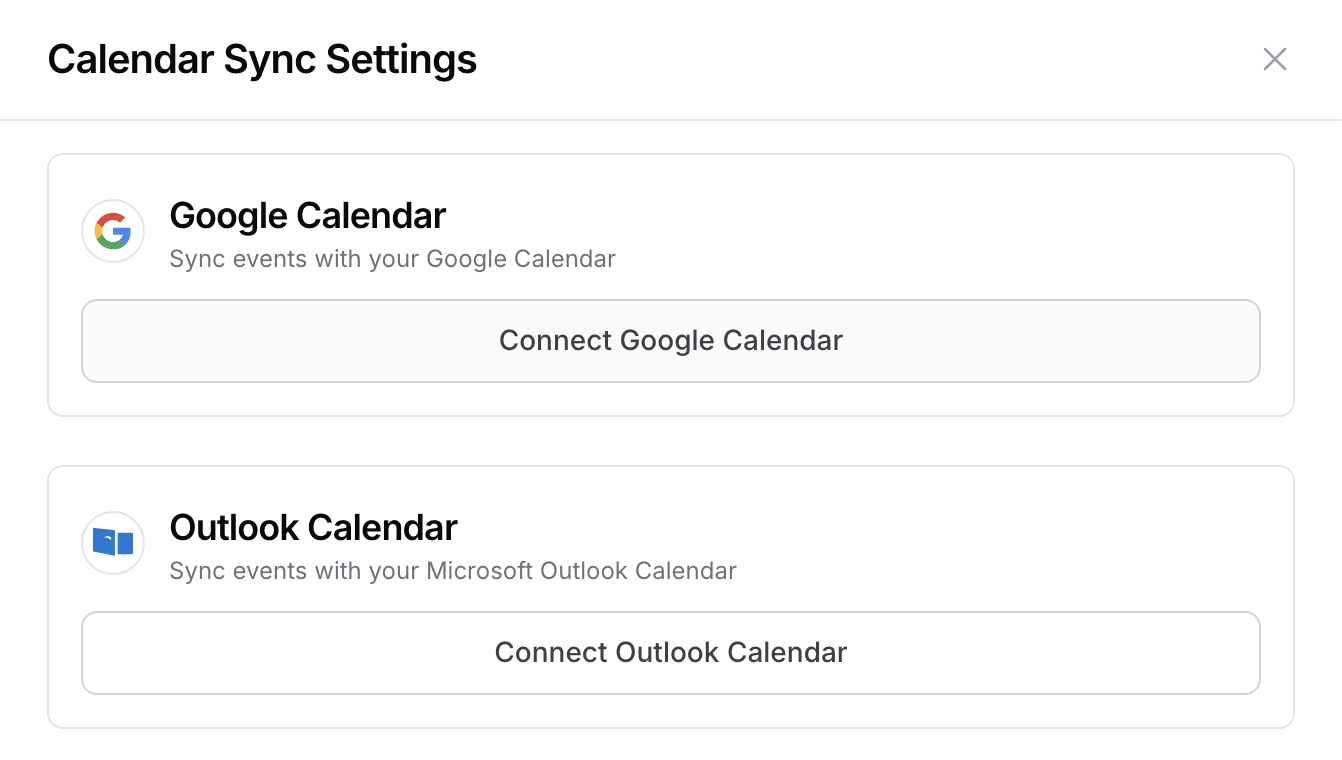The width and height of the screenshot is (1342, 760).
Task: Select the Outlook Calendar heading
Action: coord(313,527)
